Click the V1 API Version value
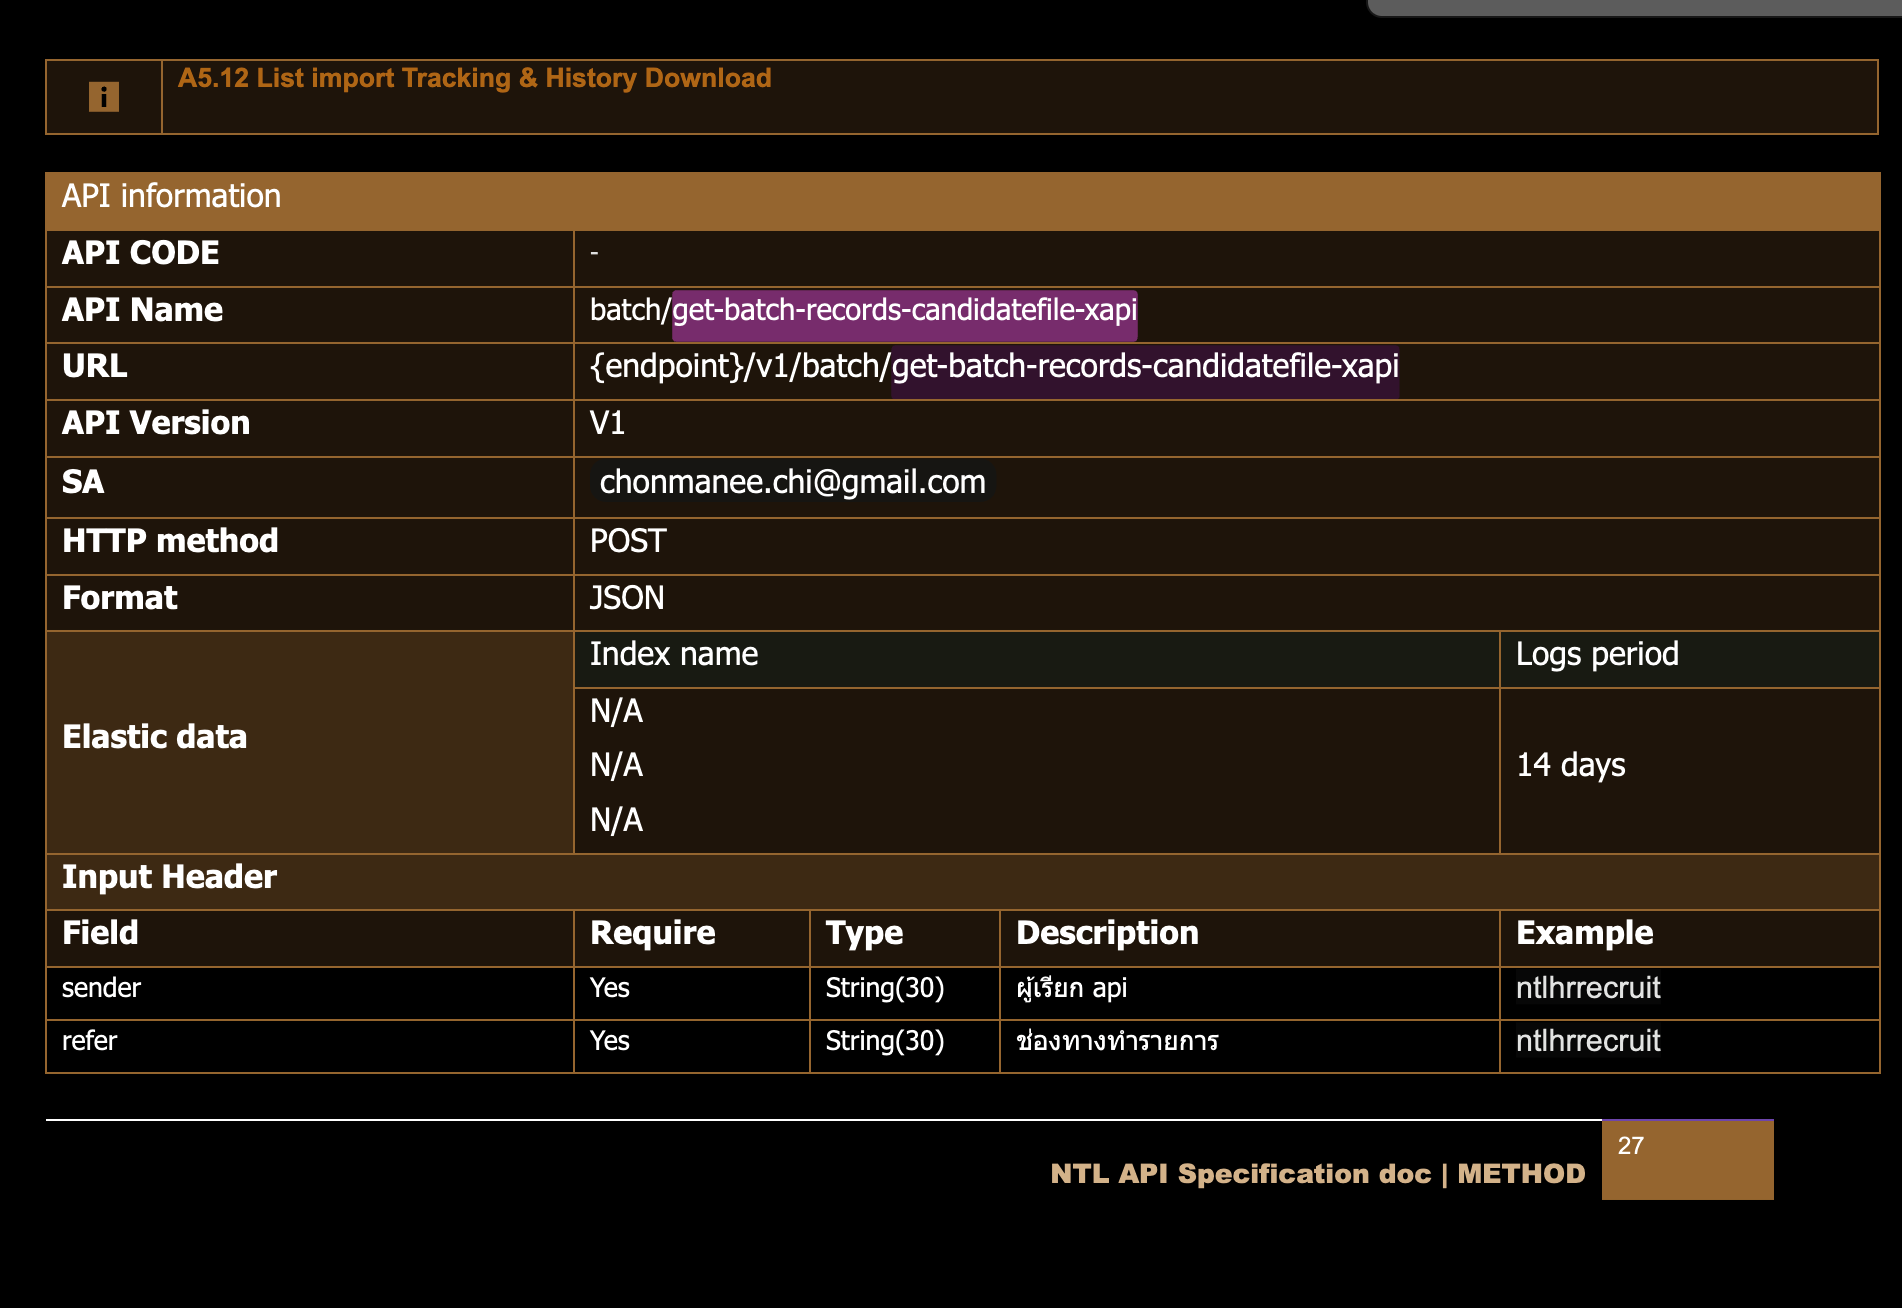 pos(607,424)
